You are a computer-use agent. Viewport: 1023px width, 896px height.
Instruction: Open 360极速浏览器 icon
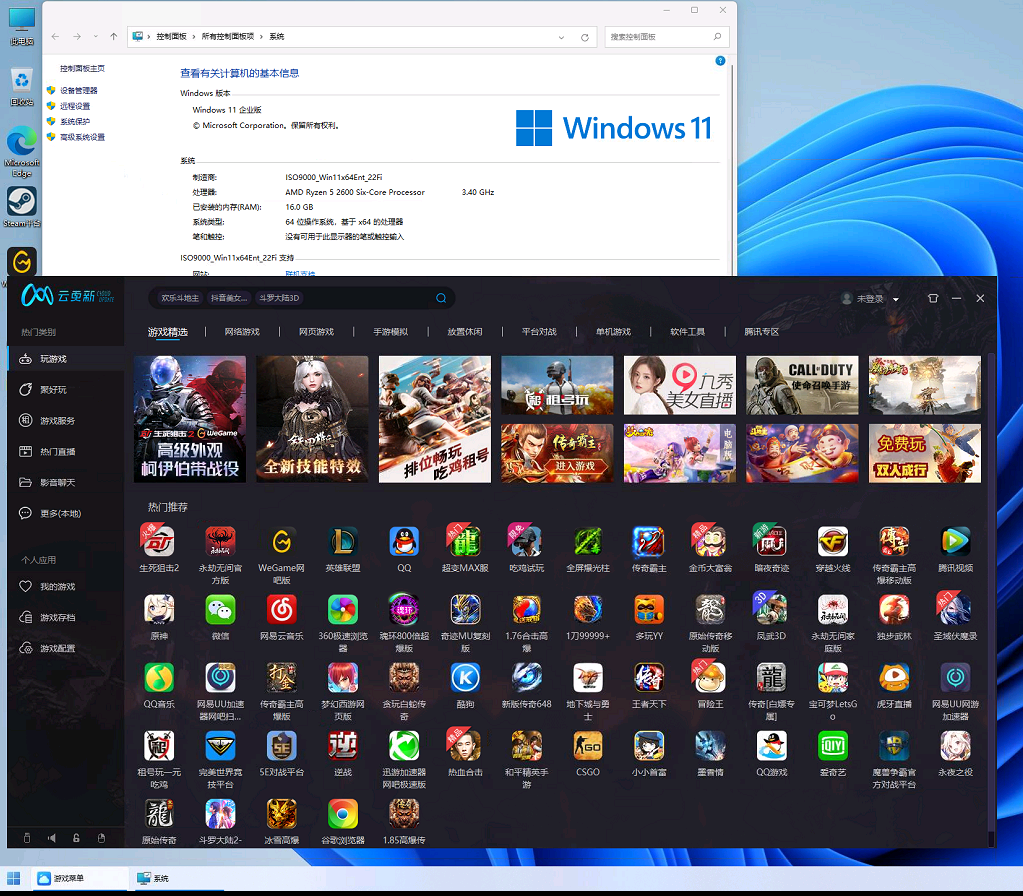coord(343,610)
